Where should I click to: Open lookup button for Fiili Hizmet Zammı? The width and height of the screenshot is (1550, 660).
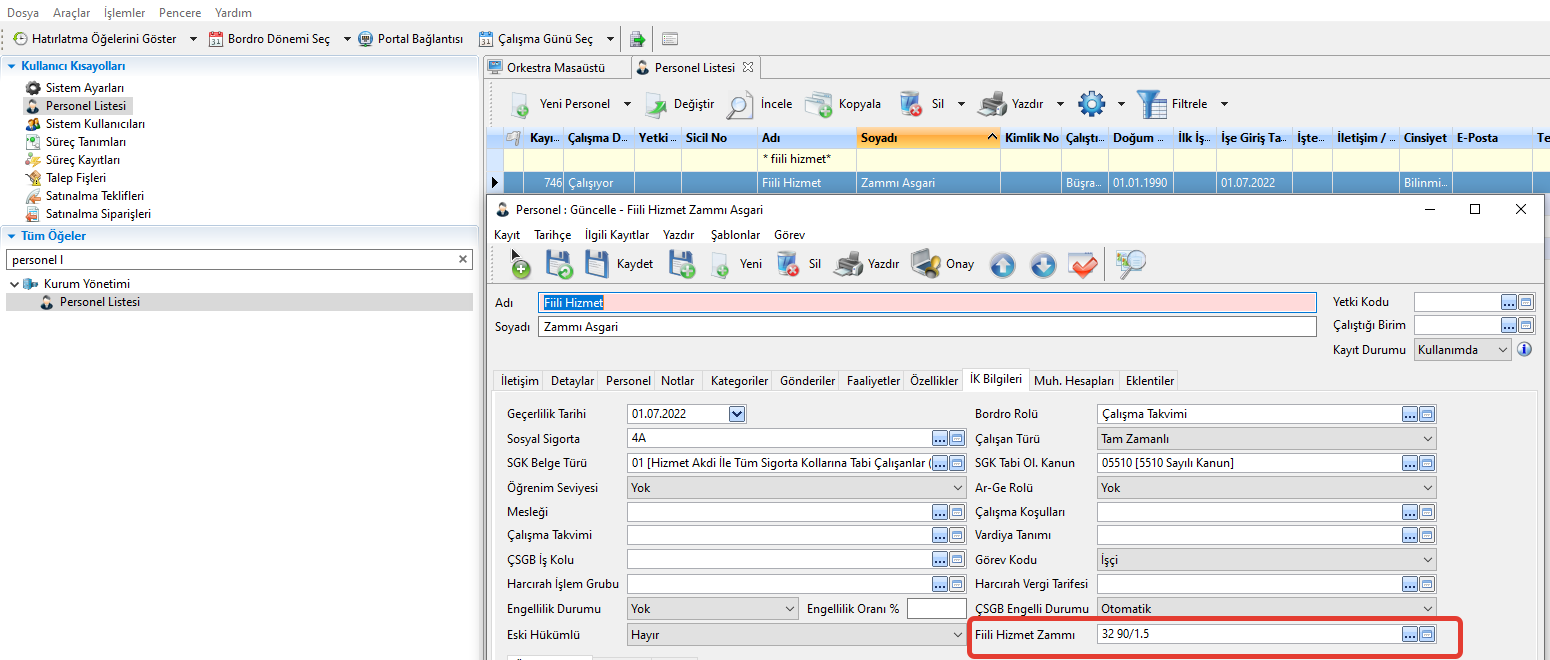click(1410, 634)
